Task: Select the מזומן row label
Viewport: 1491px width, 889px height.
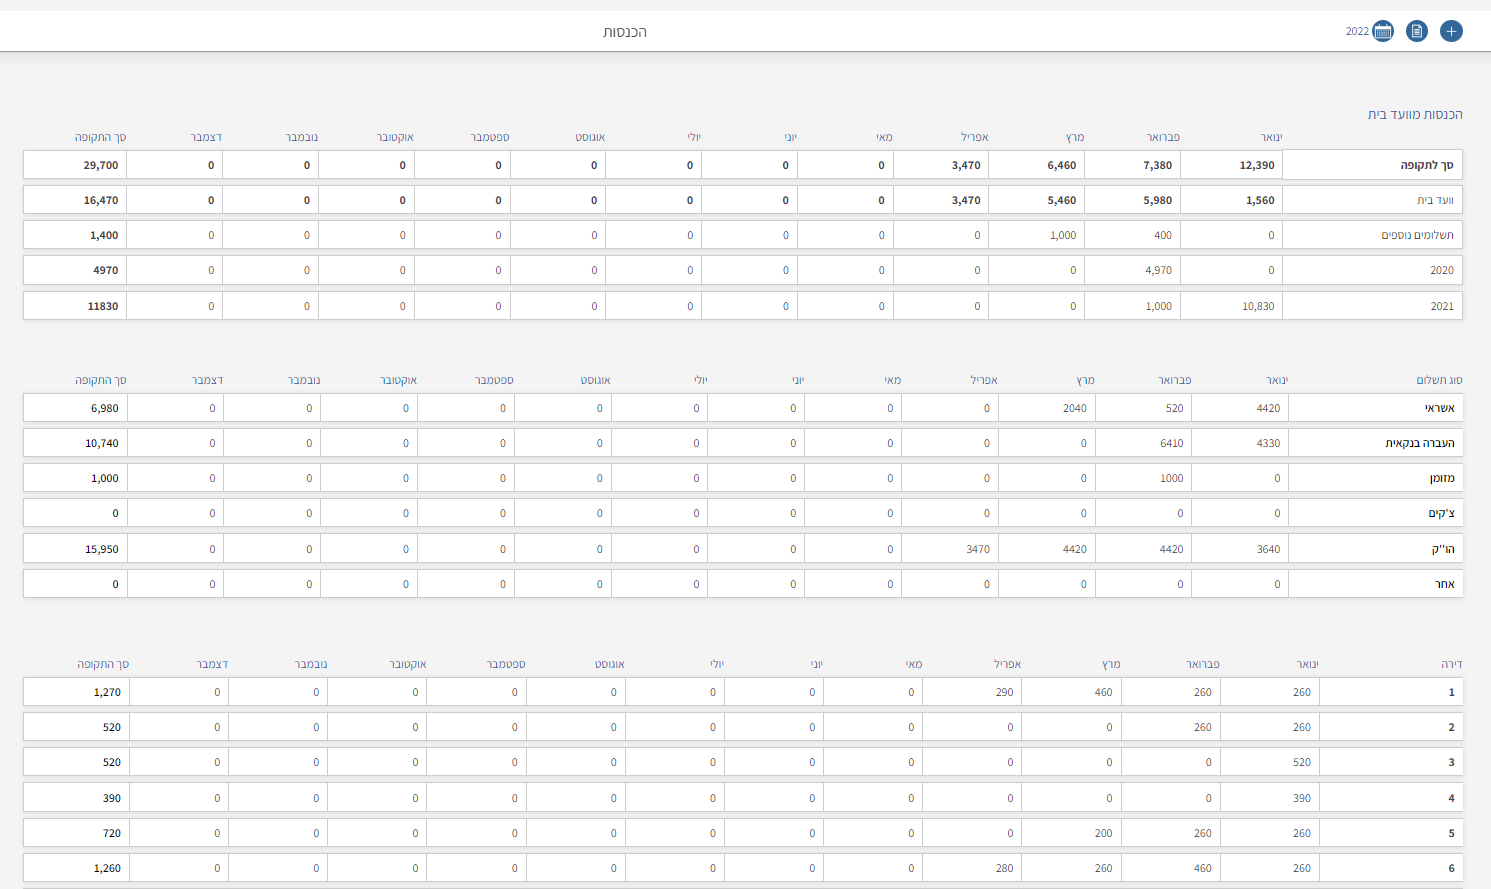Action: (x=1441, y=478)
